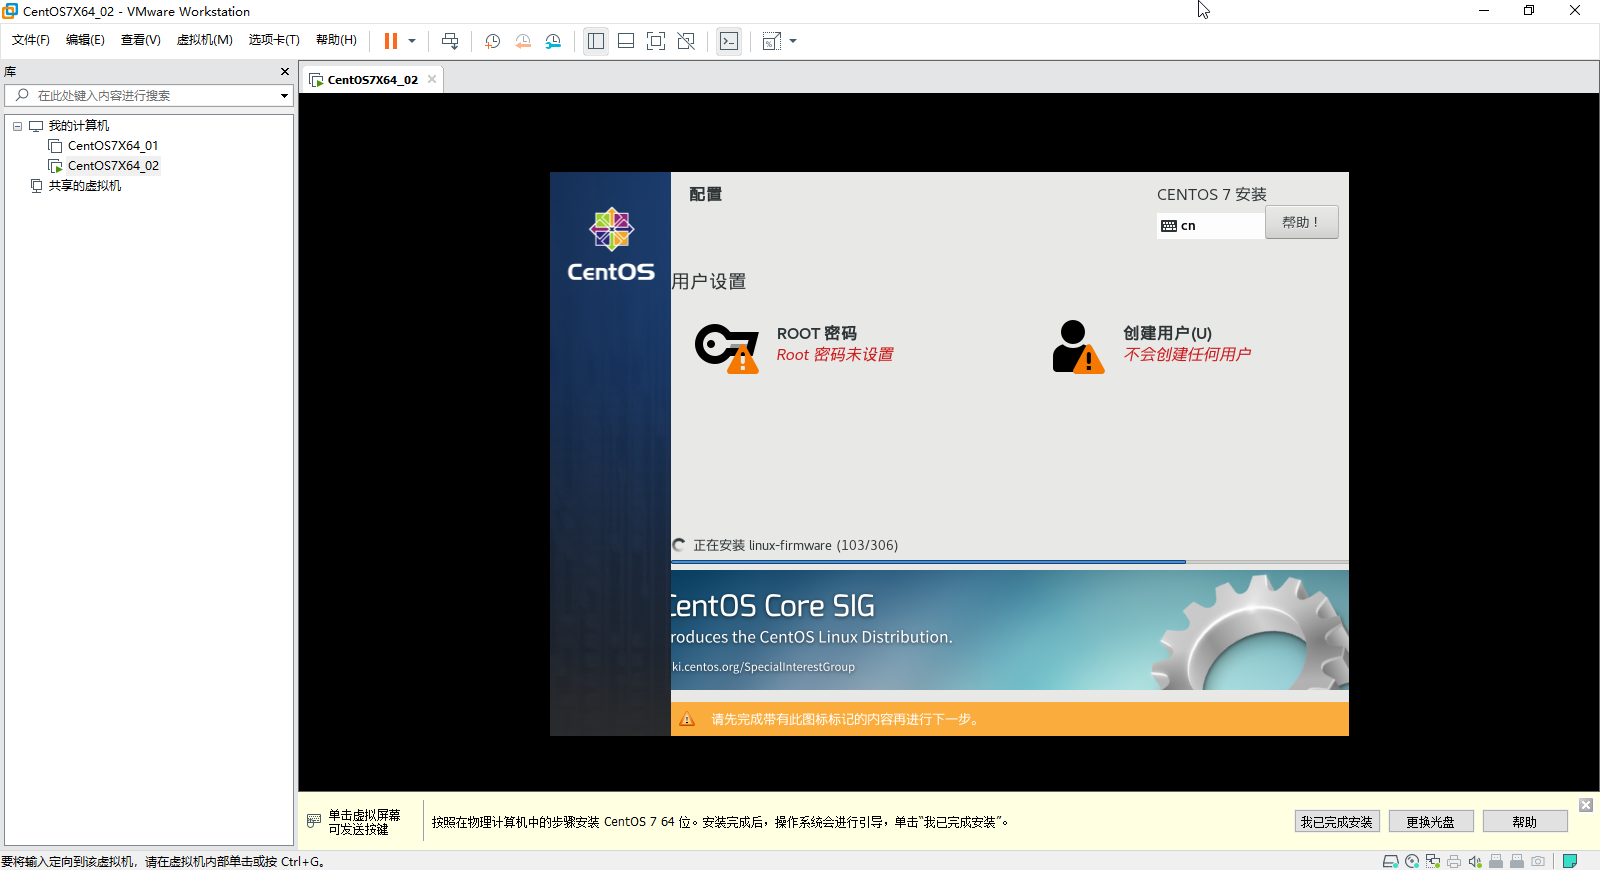The height and width of the screenshot is (870, 1600).
Task: Click the Unity mode toolbar icon
Action: 686,41
